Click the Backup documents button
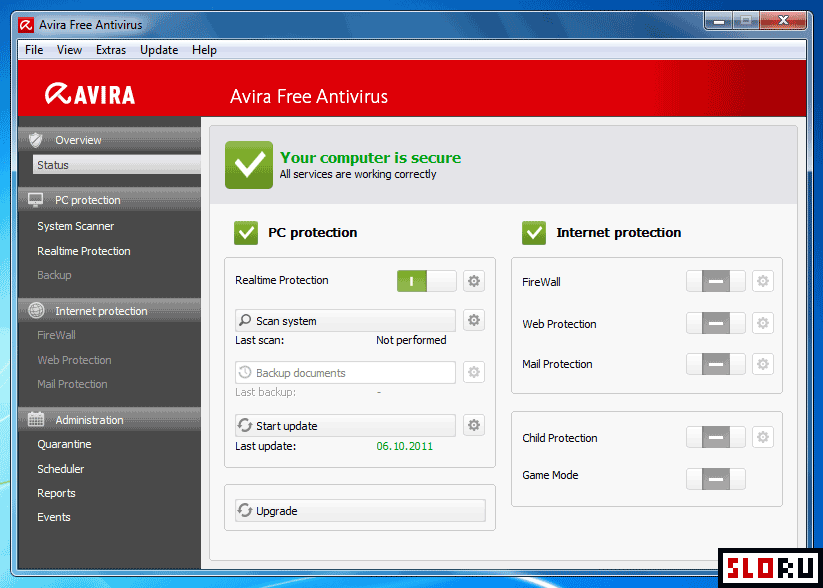Screen dimensions: 823x588 [x=345, y=372]
